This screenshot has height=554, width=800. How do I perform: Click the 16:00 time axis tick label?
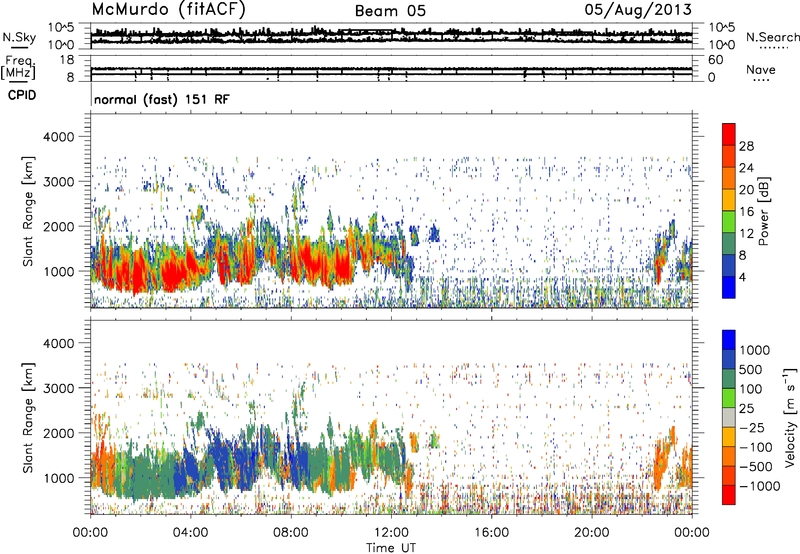click(491, 533)
